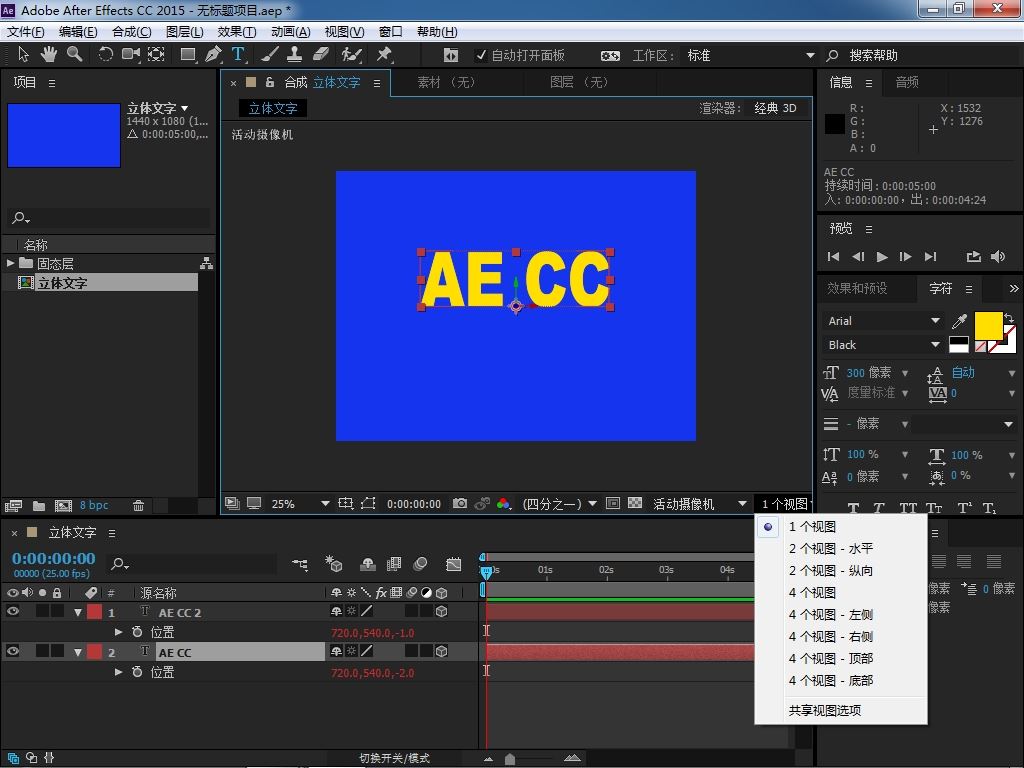Select the Clone Stamp tool
Viewport: 1024px width, 768px height.
(x=295, y=55)
